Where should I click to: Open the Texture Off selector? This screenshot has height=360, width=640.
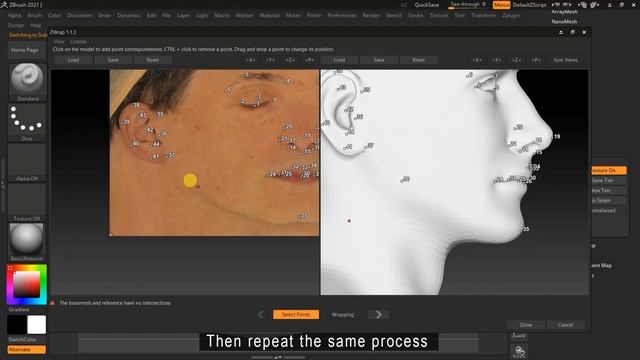click(27, 202)
